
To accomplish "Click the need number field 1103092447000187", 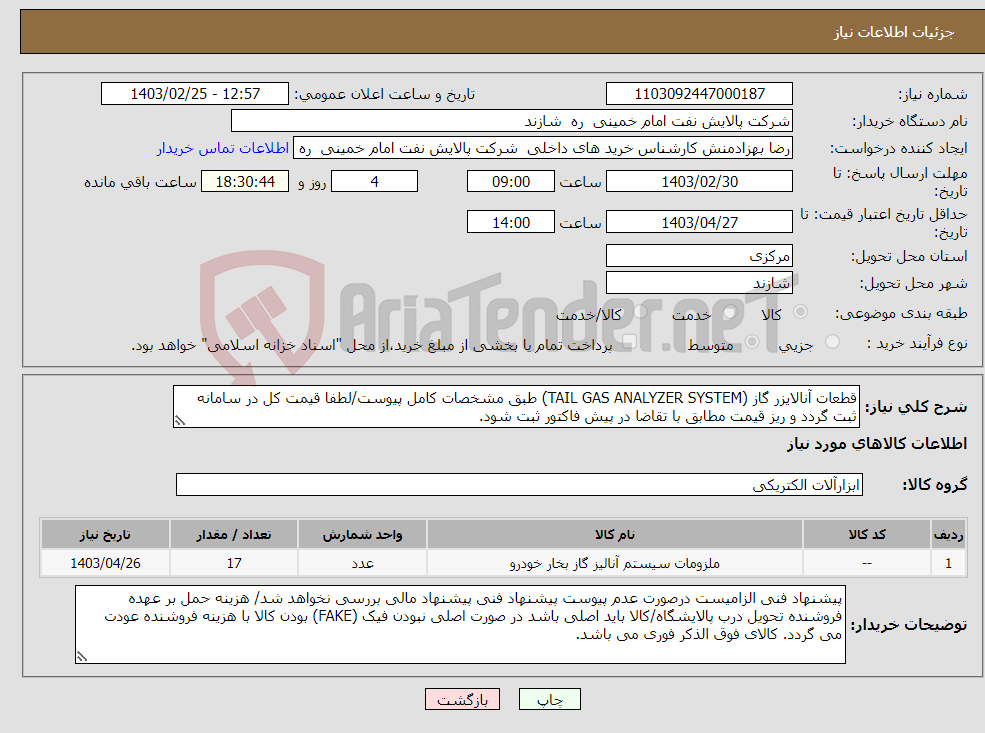I will coord(699,94).
